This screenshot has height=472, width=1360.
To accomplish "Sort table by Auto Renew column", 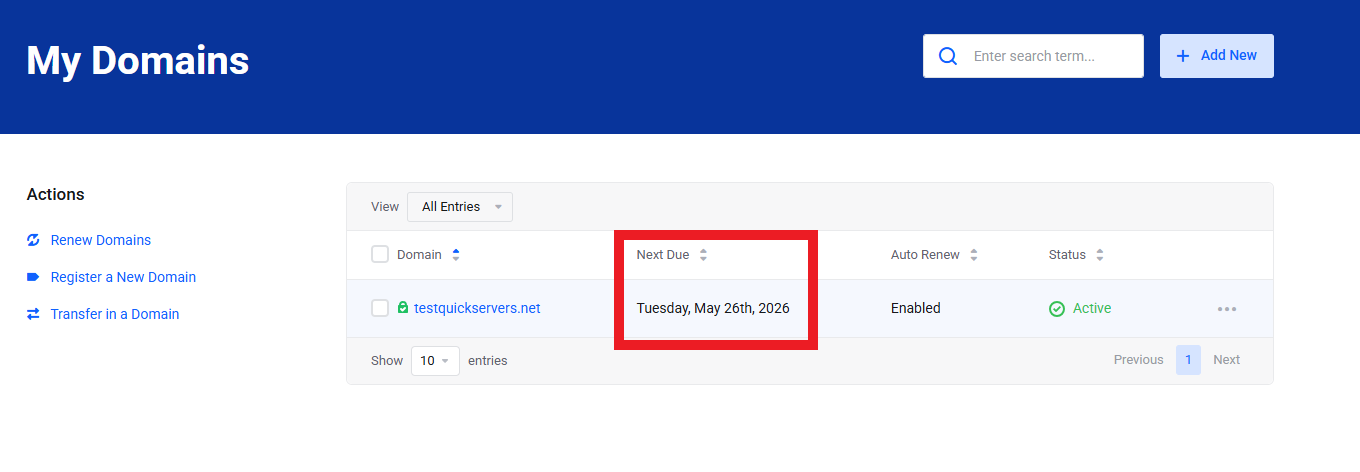I will (x=925, y=255).
